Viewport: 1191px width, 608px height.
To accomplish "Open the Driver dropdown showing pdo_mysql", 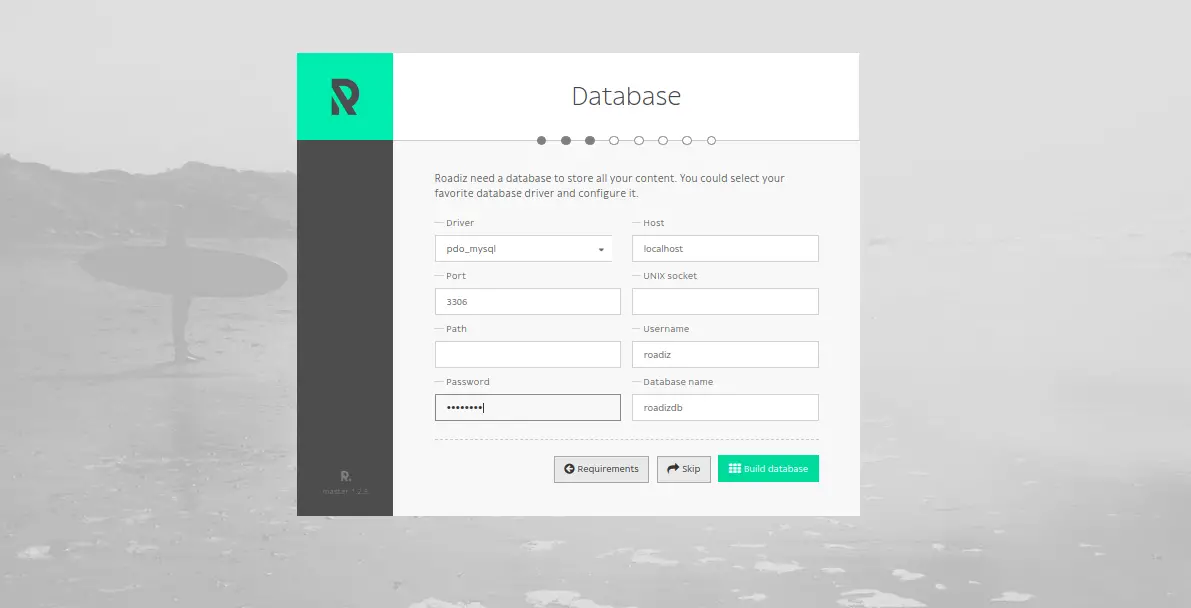I will pos(523,249).
